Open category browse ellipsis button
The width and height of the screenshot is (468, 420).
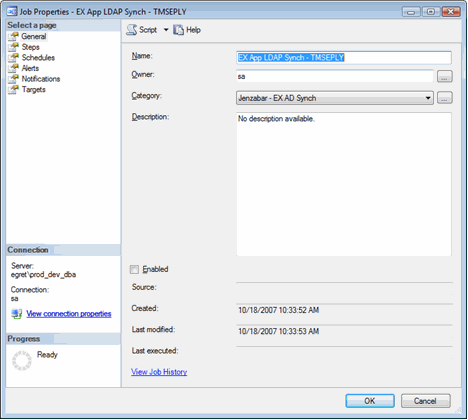(x=445, y=98)
